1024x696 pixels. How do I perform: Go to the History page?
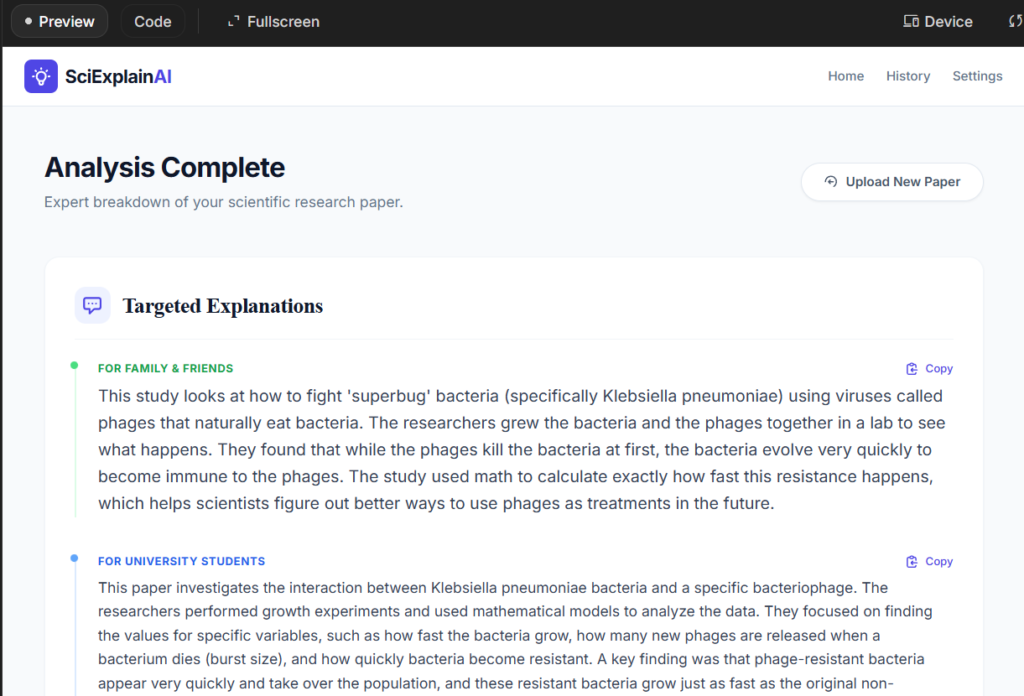coord(908,76)
